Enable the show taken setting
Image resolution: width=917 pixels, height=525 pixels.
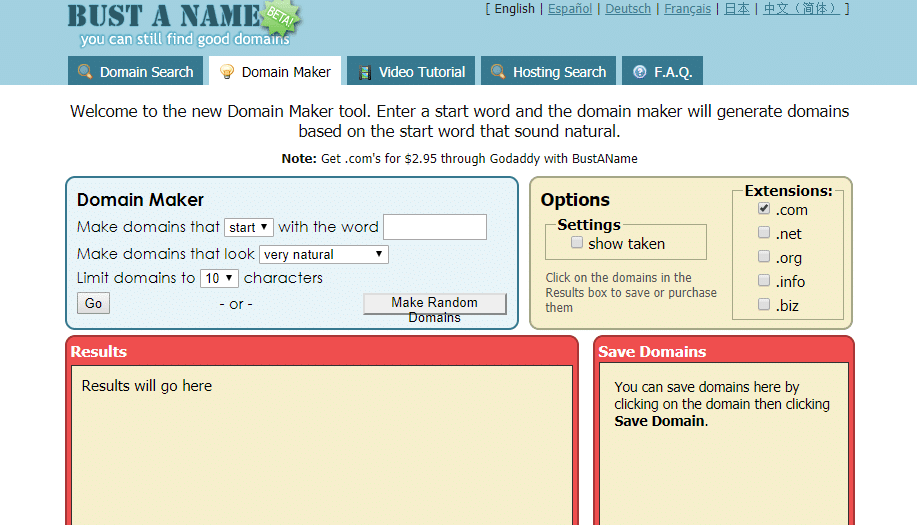tap(577, 242)
